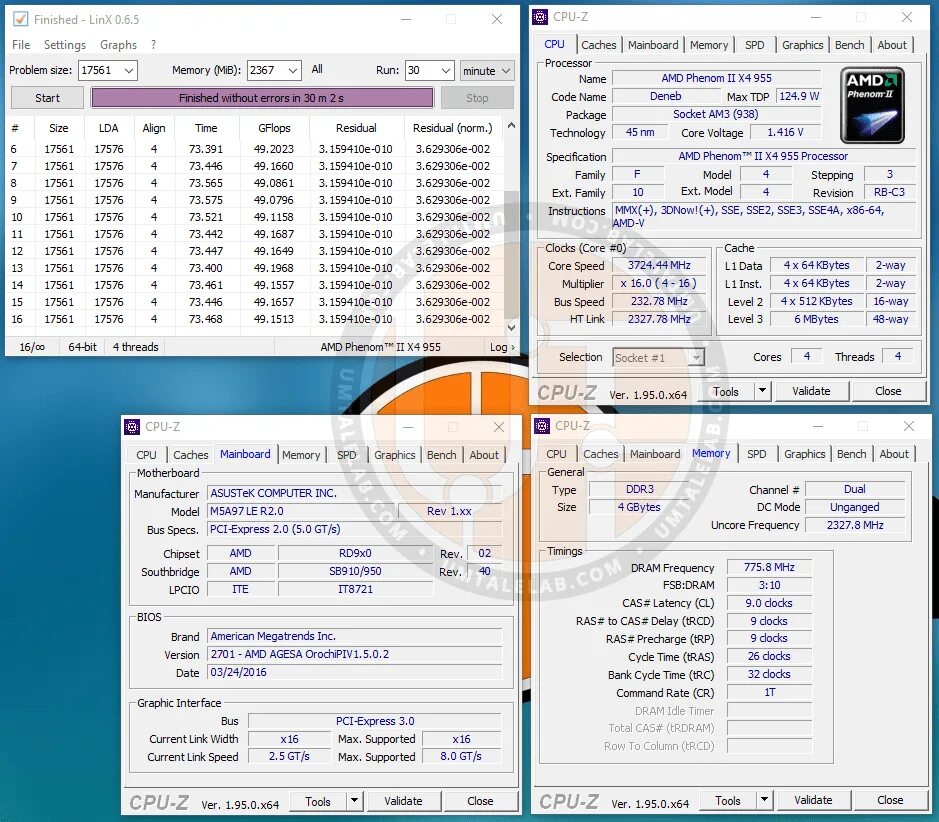This screenshot has width=939, height=822.
Task: Click Validate in the Mainboard CPU-Z window
Action: [x=403, y=800]
